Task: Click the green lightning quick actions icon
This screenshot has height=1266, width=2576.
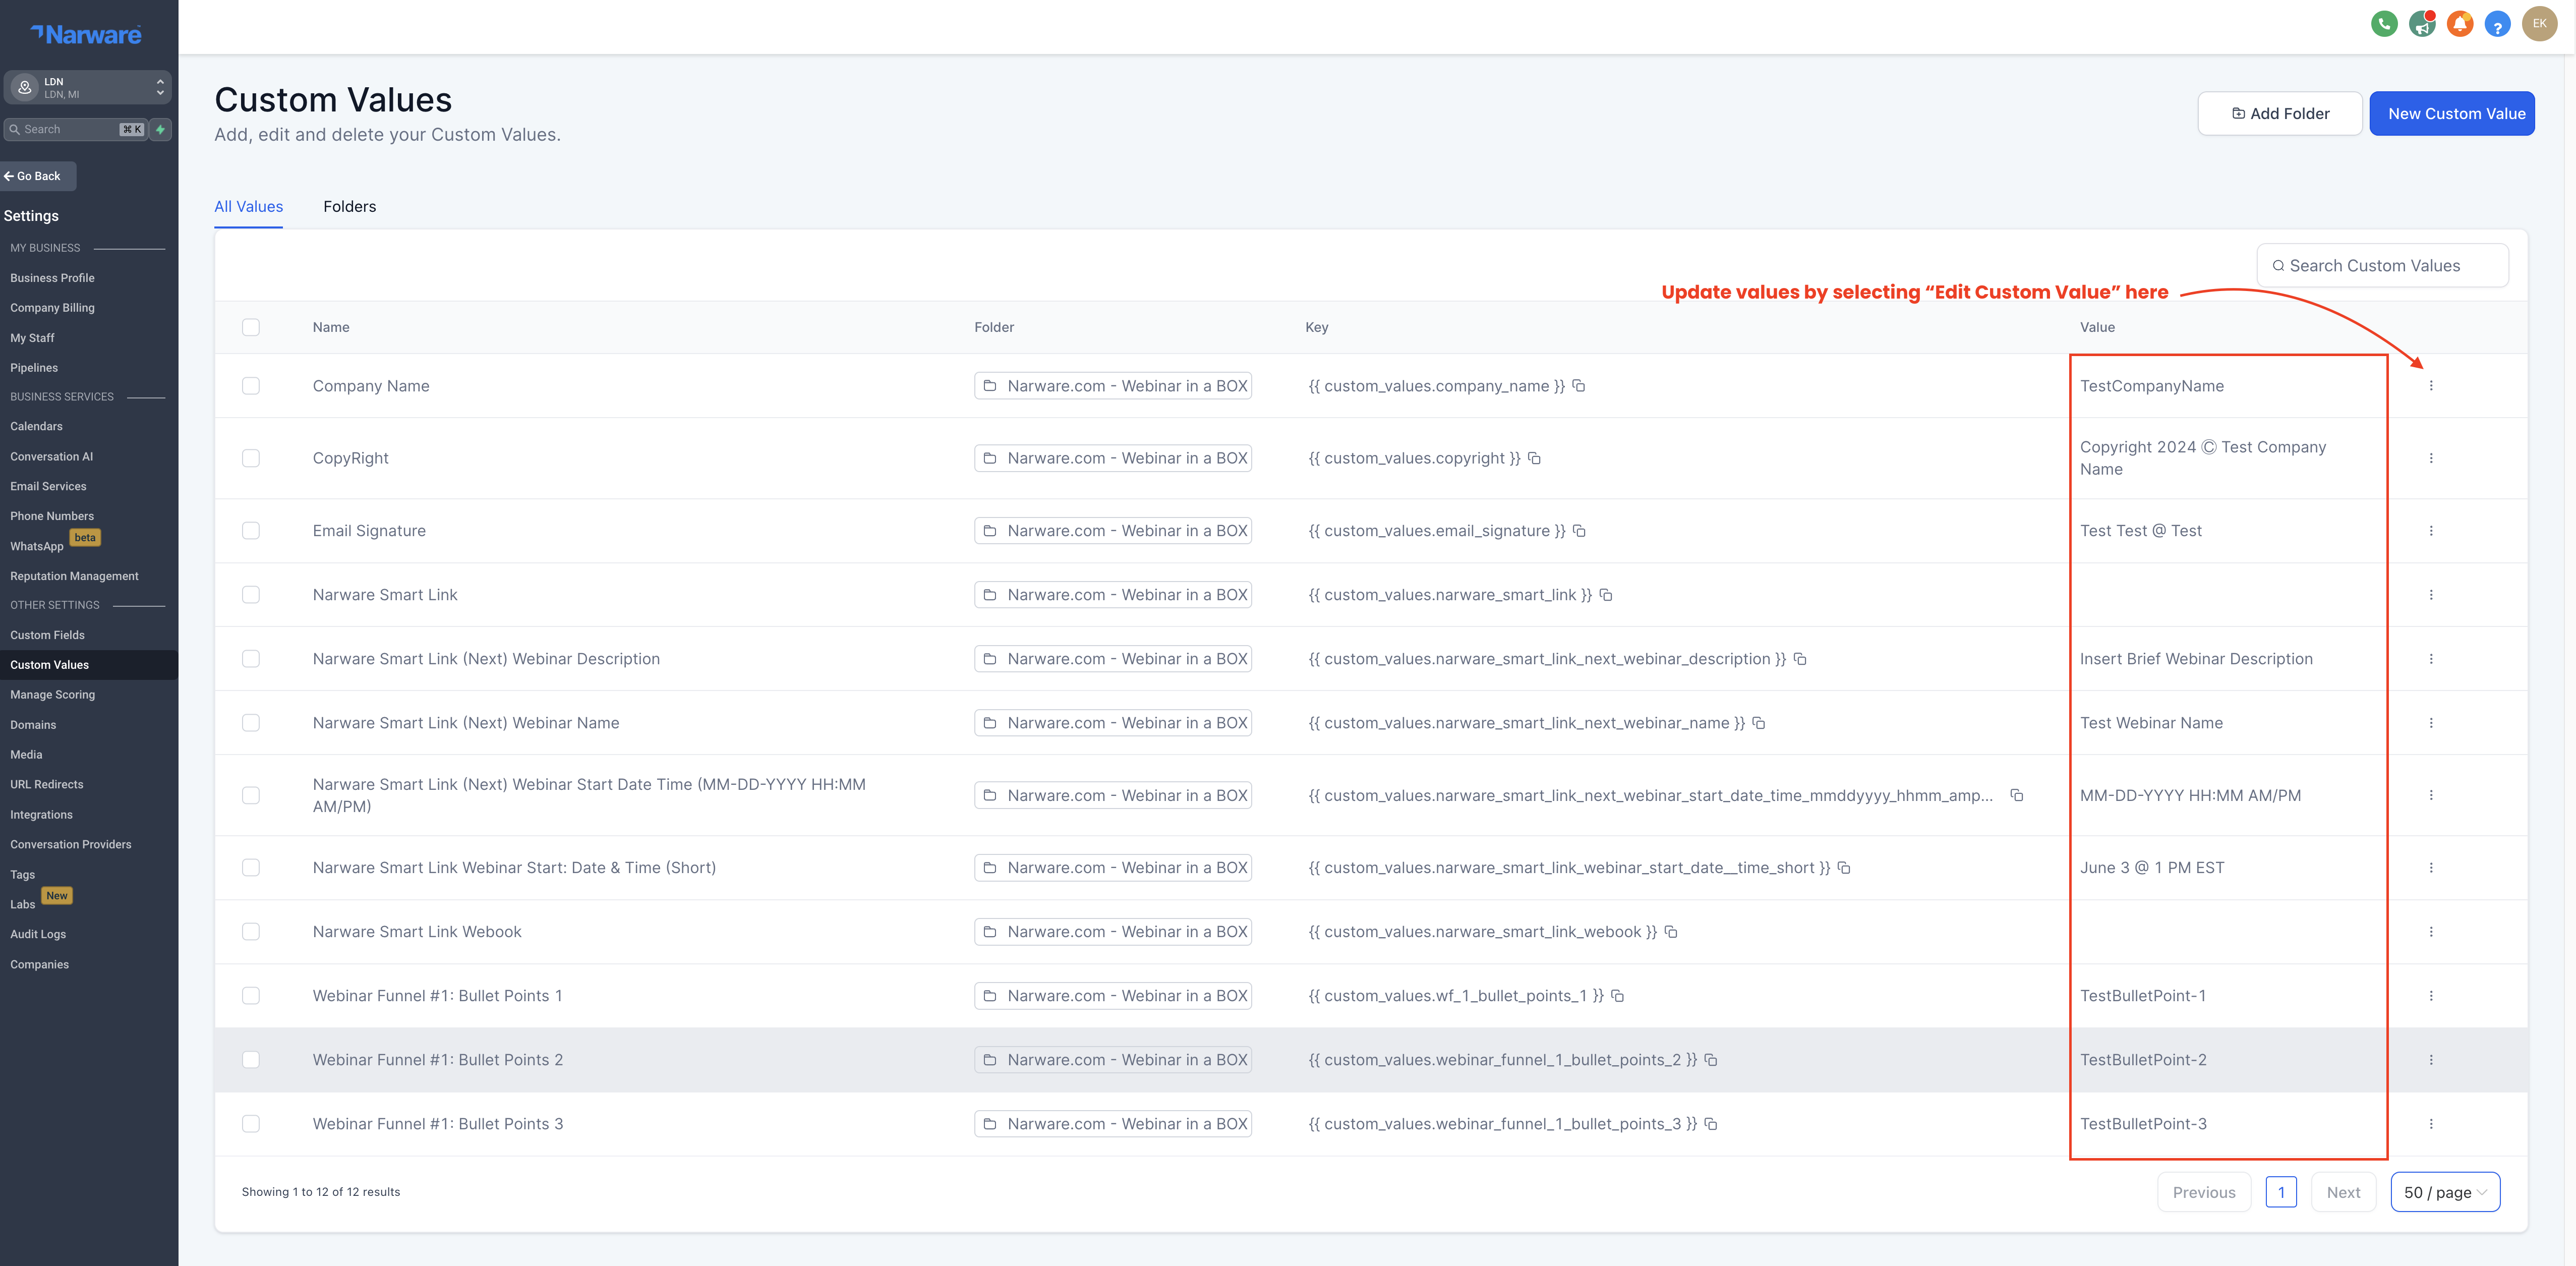Action: pos(160,129)
